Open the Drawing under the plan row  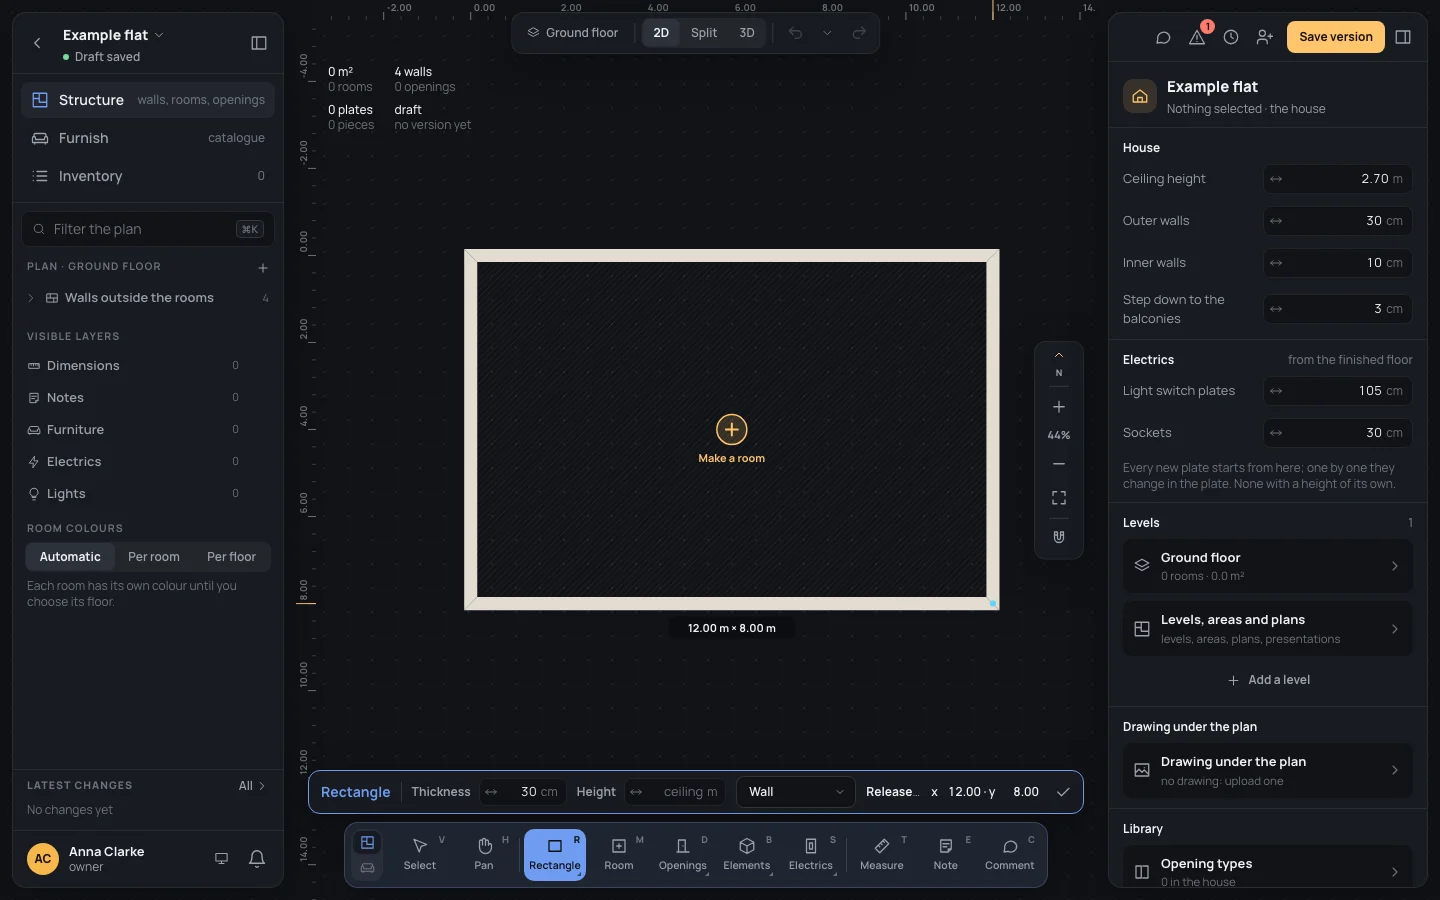1268,770
